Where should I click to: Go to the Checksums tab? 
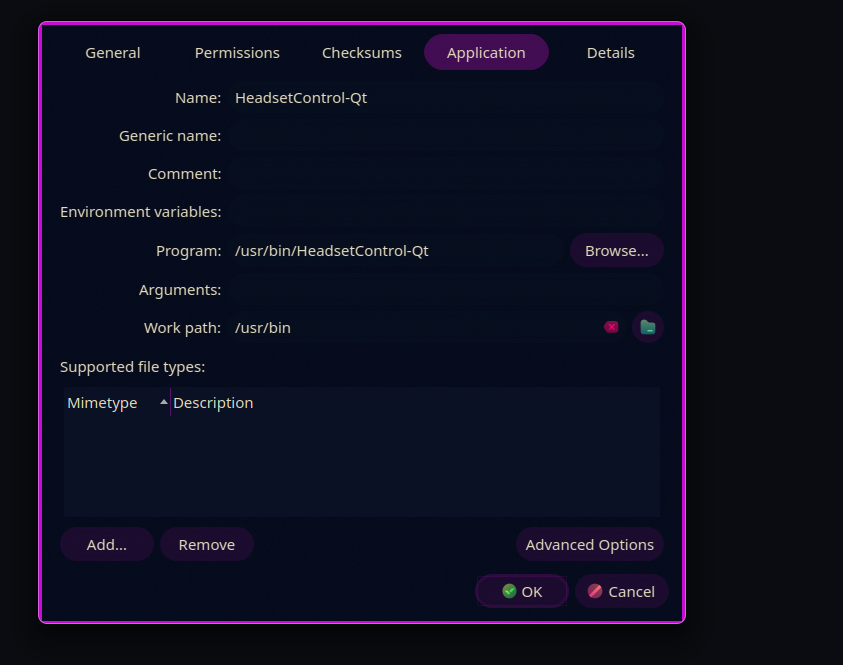coord(362,53)
